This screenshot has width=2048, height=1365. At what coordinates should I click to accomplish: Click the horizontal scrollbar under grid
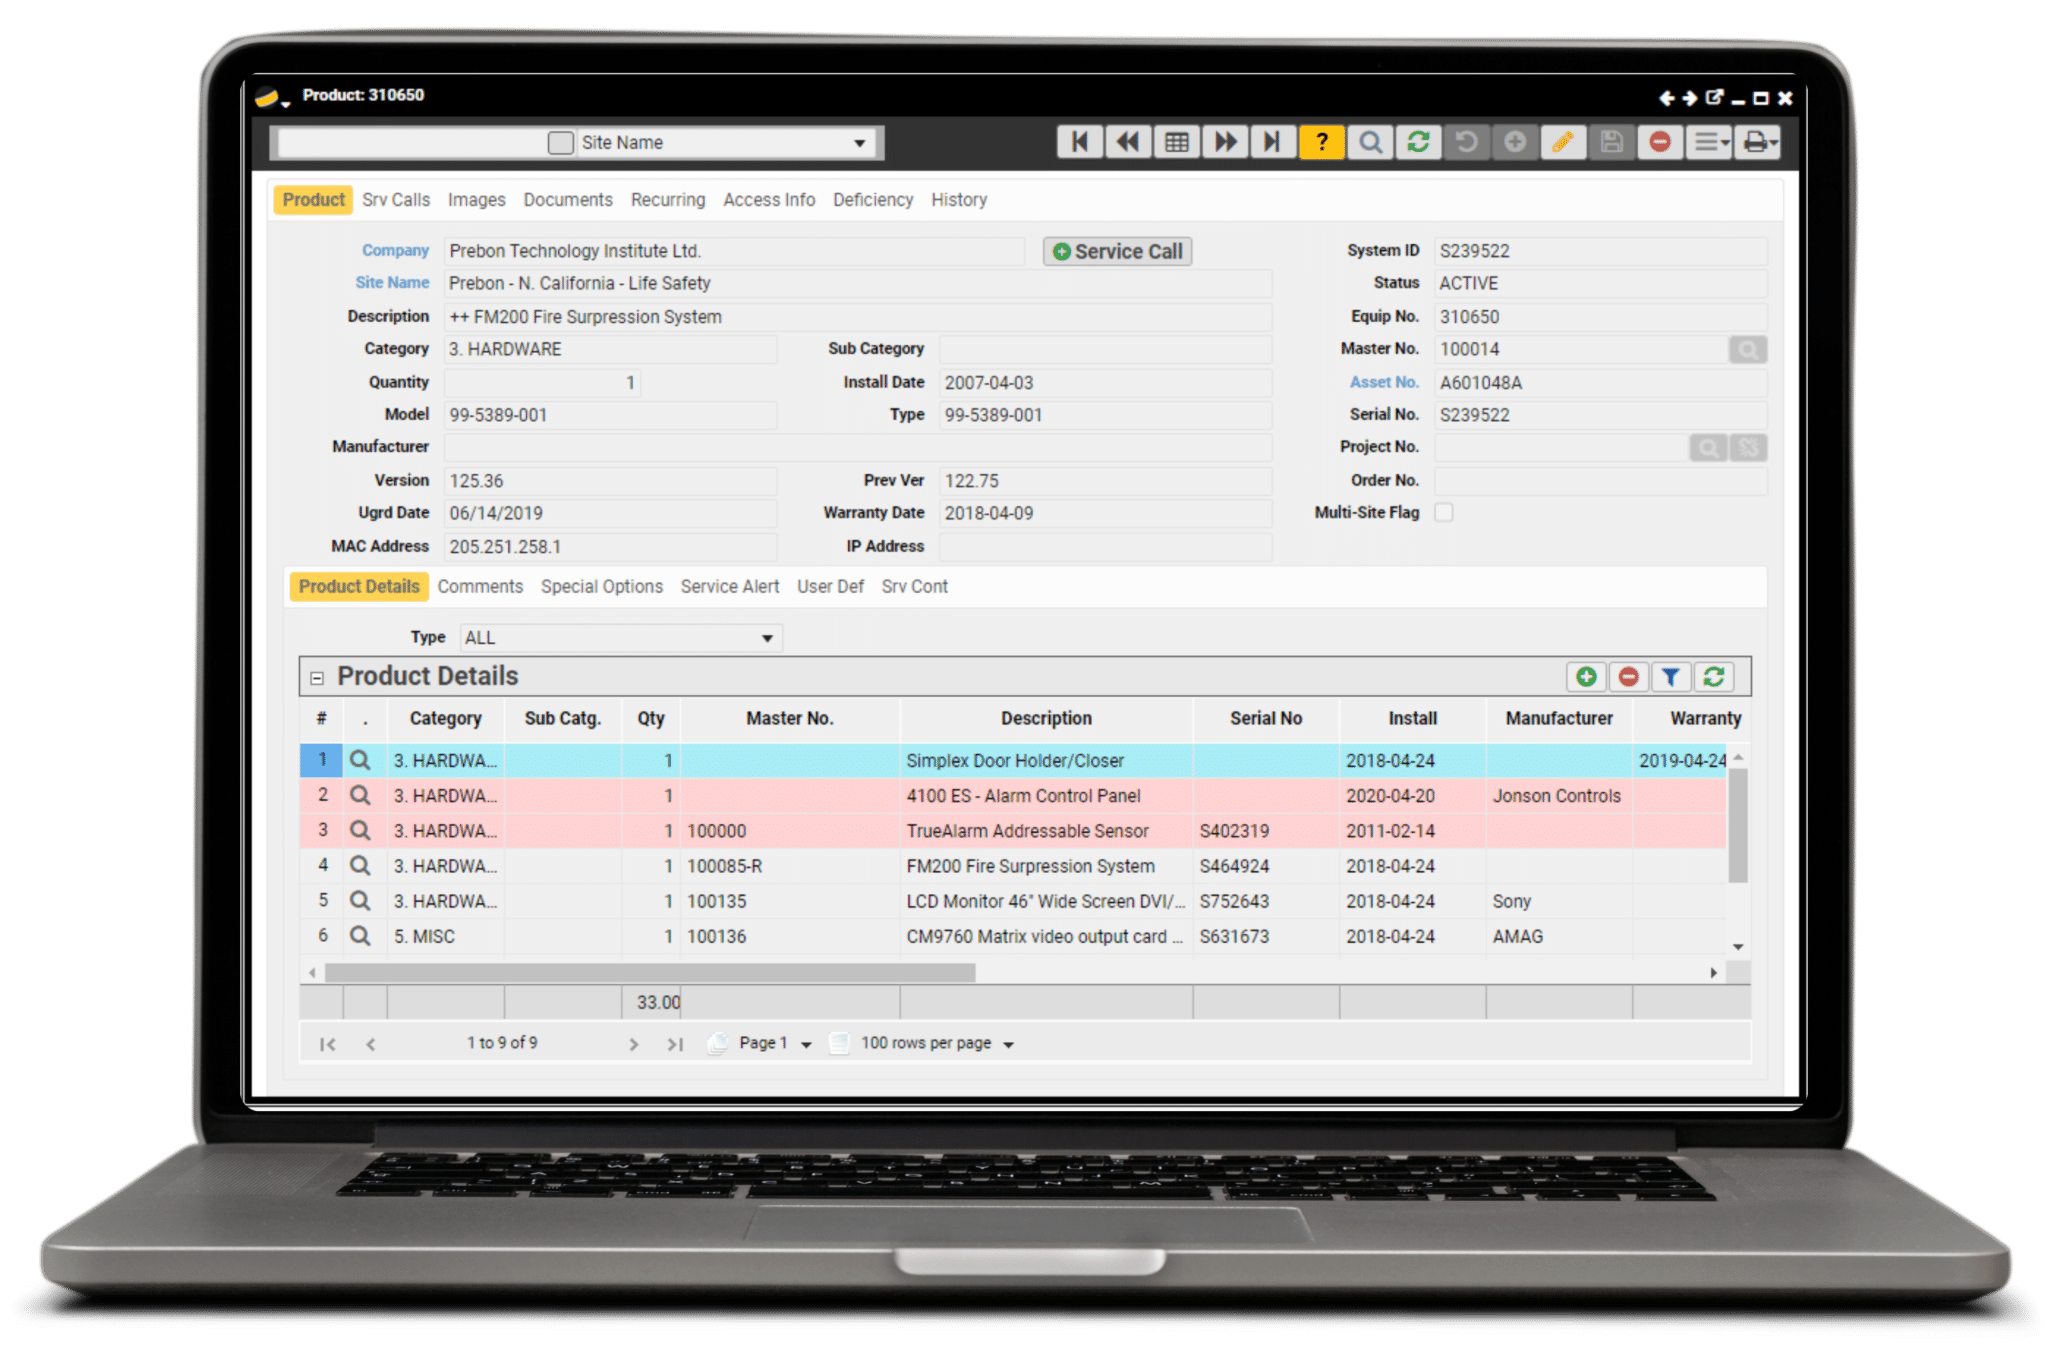[650, 973]
